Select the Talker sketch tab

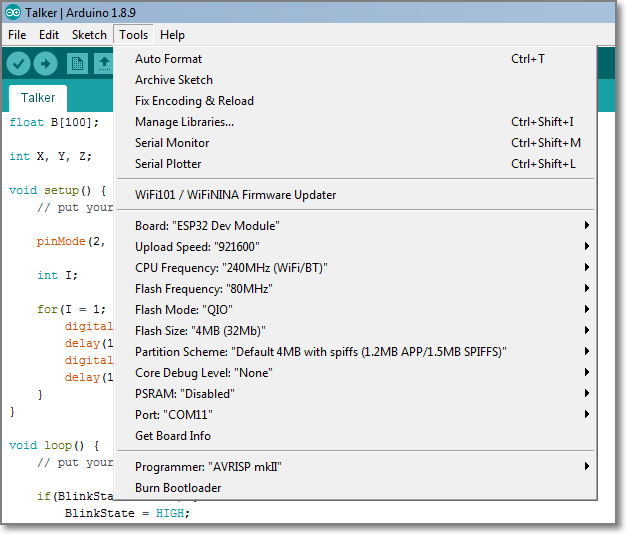pos(38,98)
